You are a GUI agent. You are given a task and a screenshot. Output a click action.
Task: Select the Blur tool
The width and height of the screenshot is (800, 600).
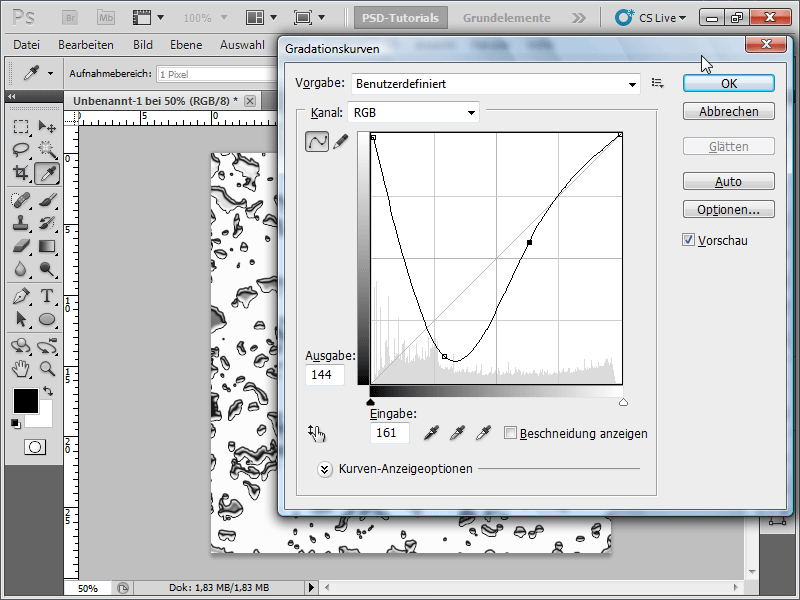pos(21,269)
